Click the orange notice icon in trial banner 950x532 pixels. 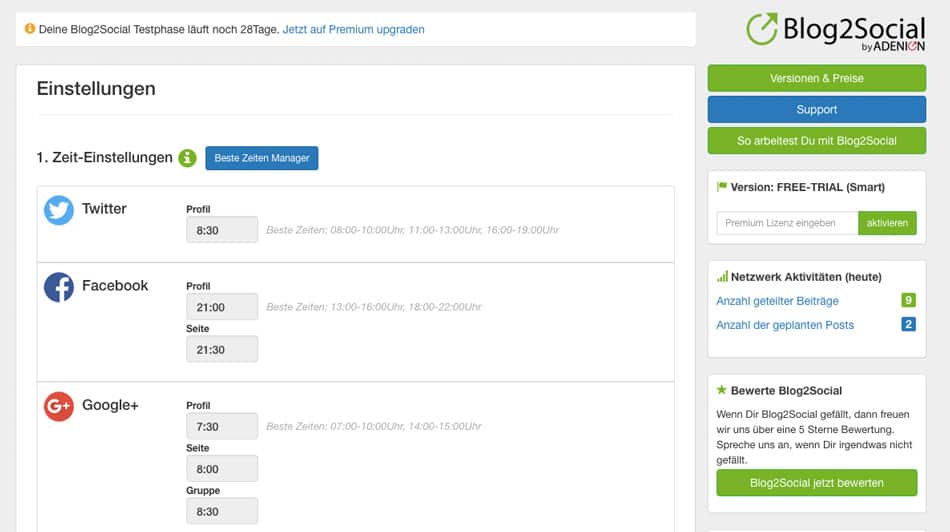click(30, 28)
